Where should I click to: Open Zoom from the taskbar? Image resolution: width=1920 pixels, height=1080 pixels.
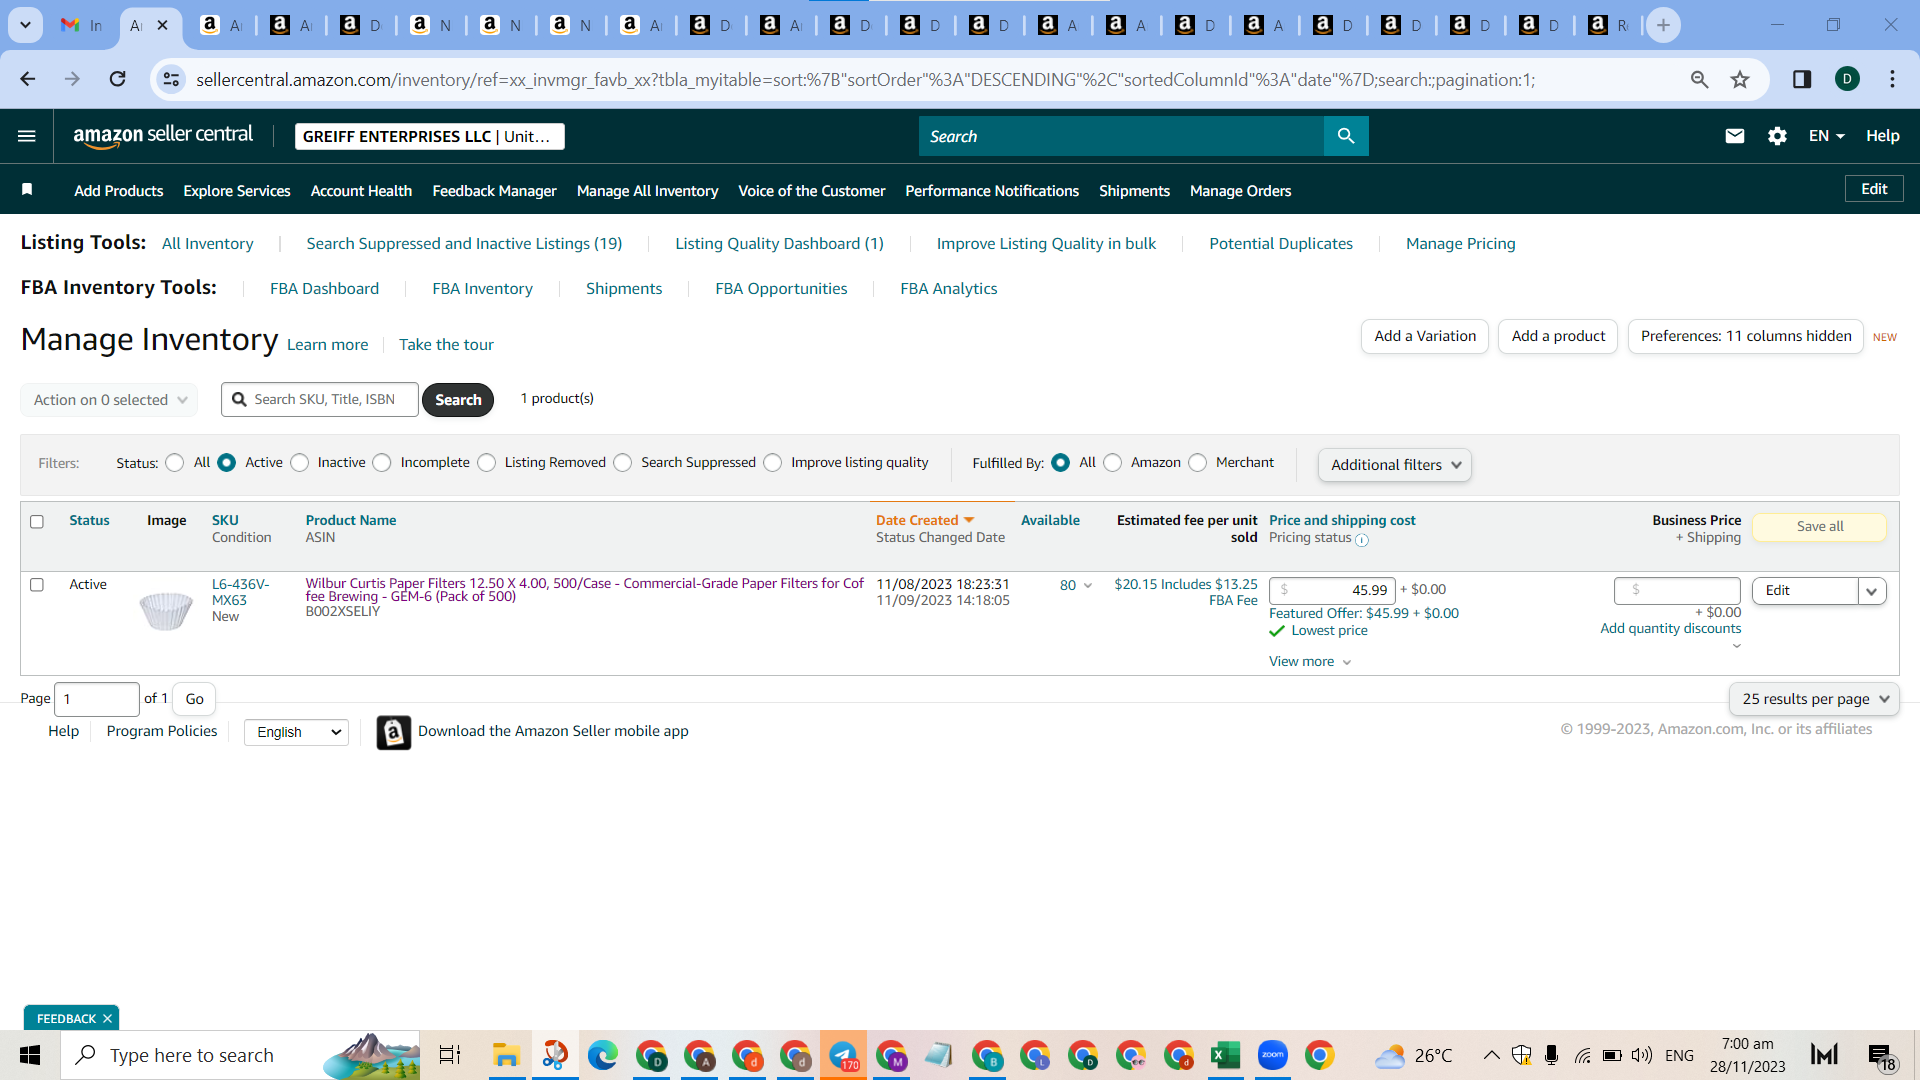click(1273, 1055)
